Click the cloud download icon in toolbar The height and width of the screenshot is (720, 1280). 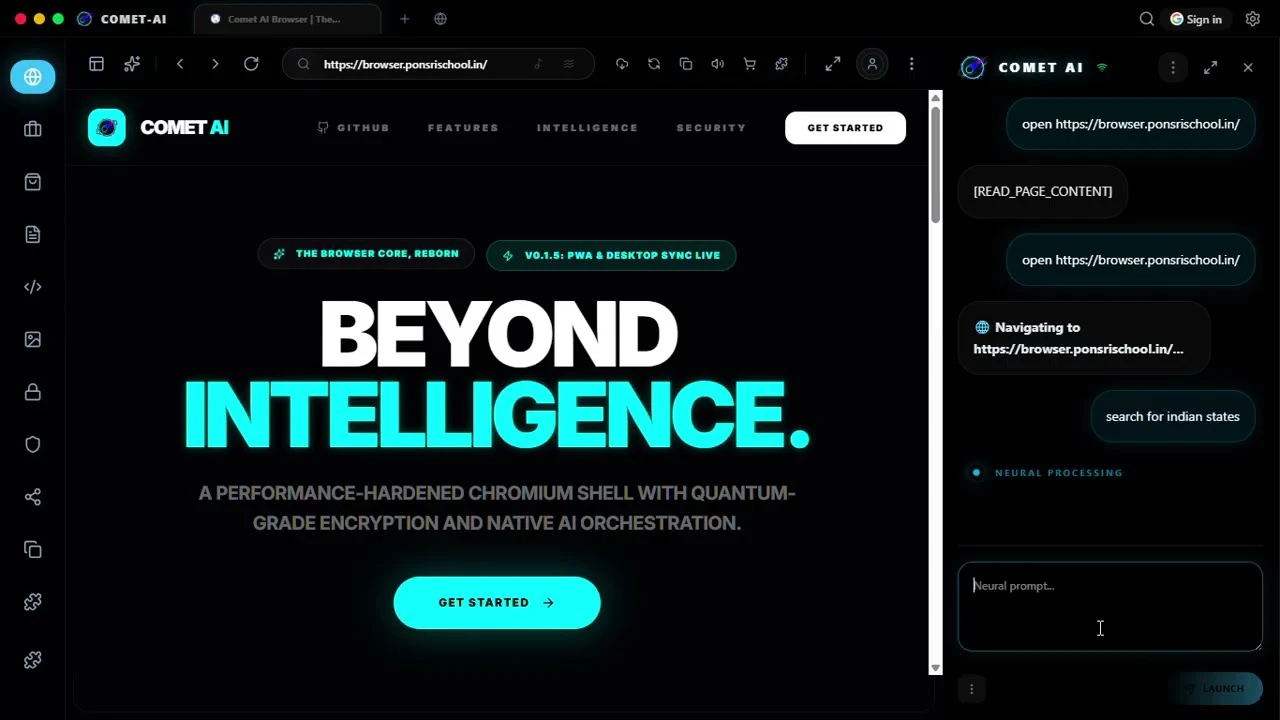point(622,64)
